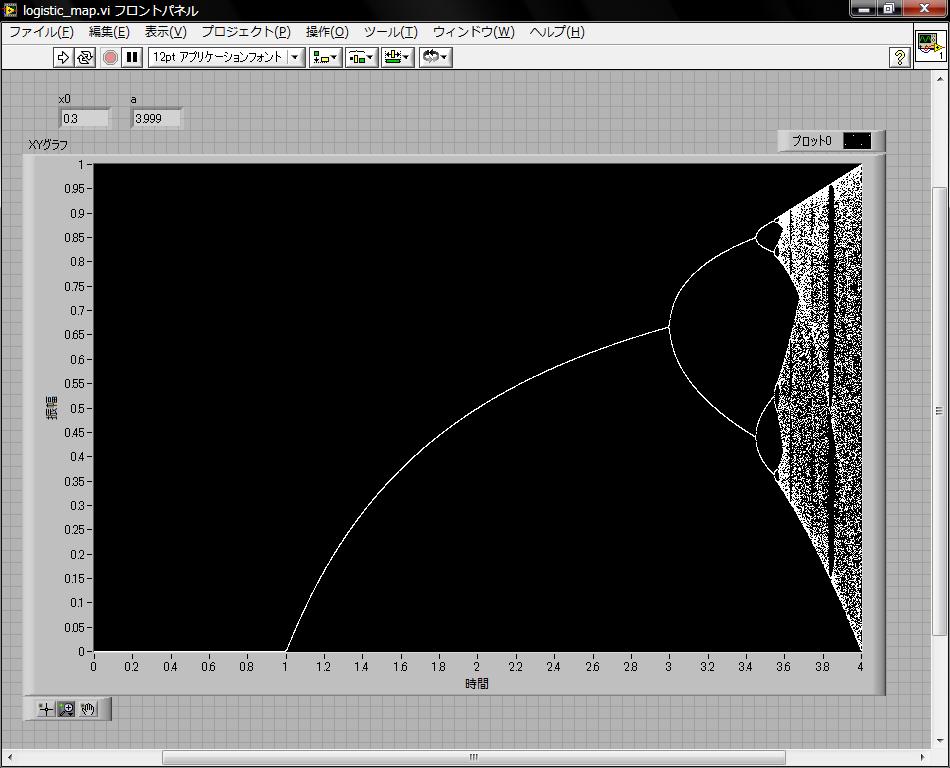Viewport: 950px width, 768px height.
Task: Click the x-axis maximum value 4
Action: [x=860, y=666]
